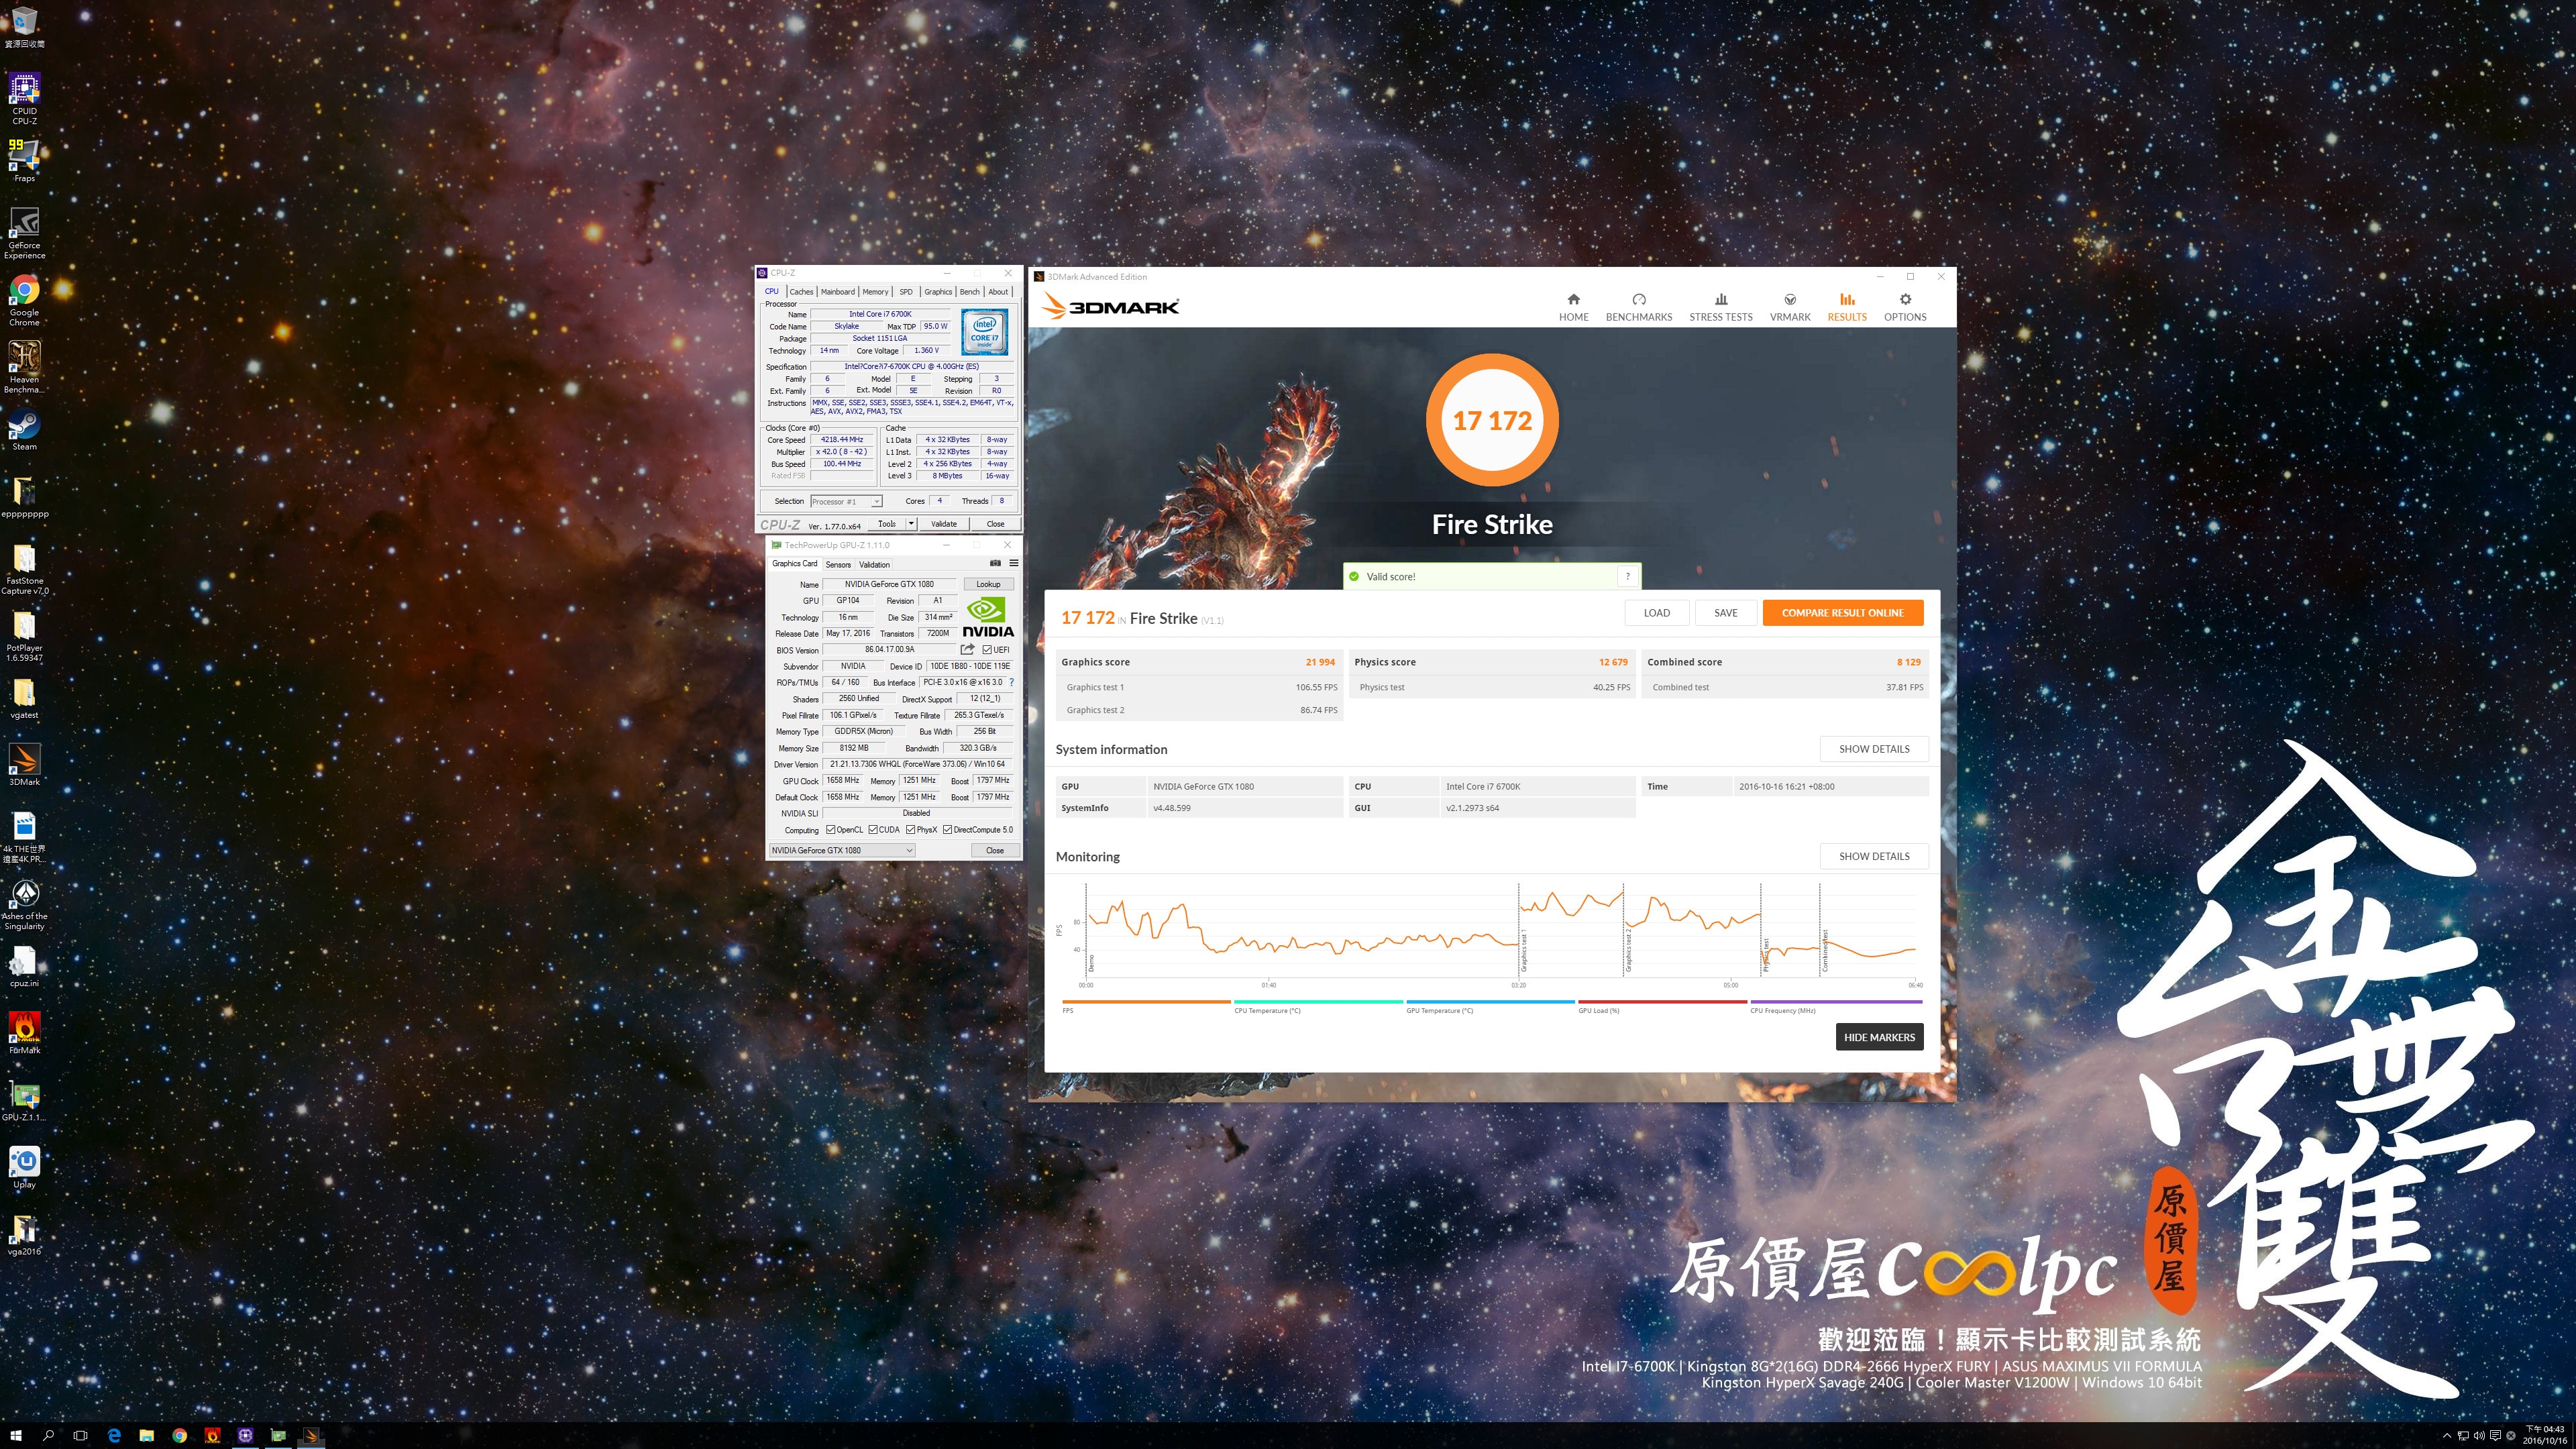Click the Bus Interface question mark in GPU-Z

[1012, 683]
